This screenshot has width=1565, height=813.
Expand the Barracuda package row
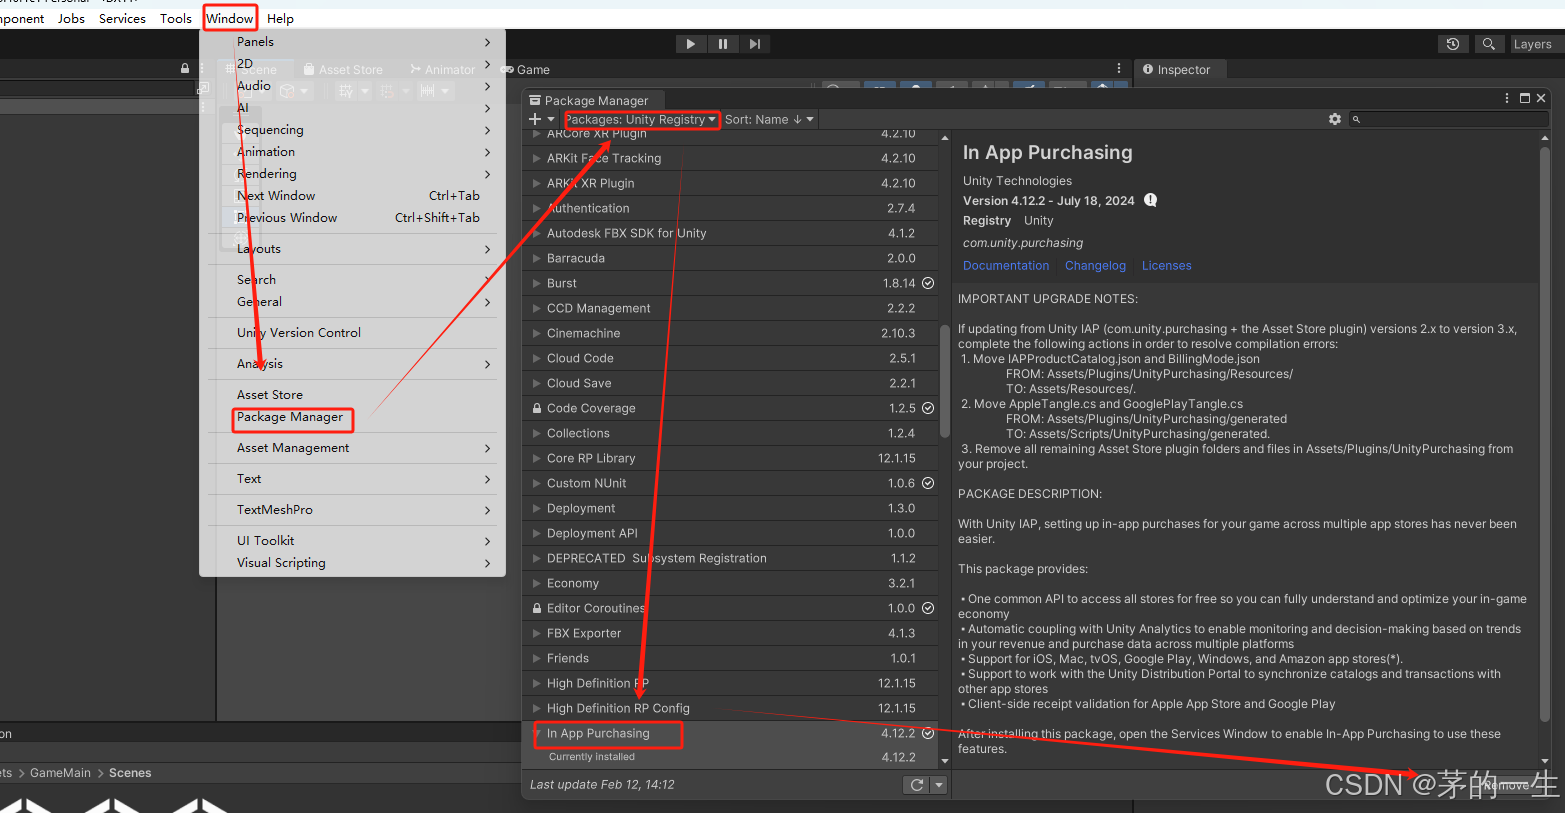tap(537, 258)
